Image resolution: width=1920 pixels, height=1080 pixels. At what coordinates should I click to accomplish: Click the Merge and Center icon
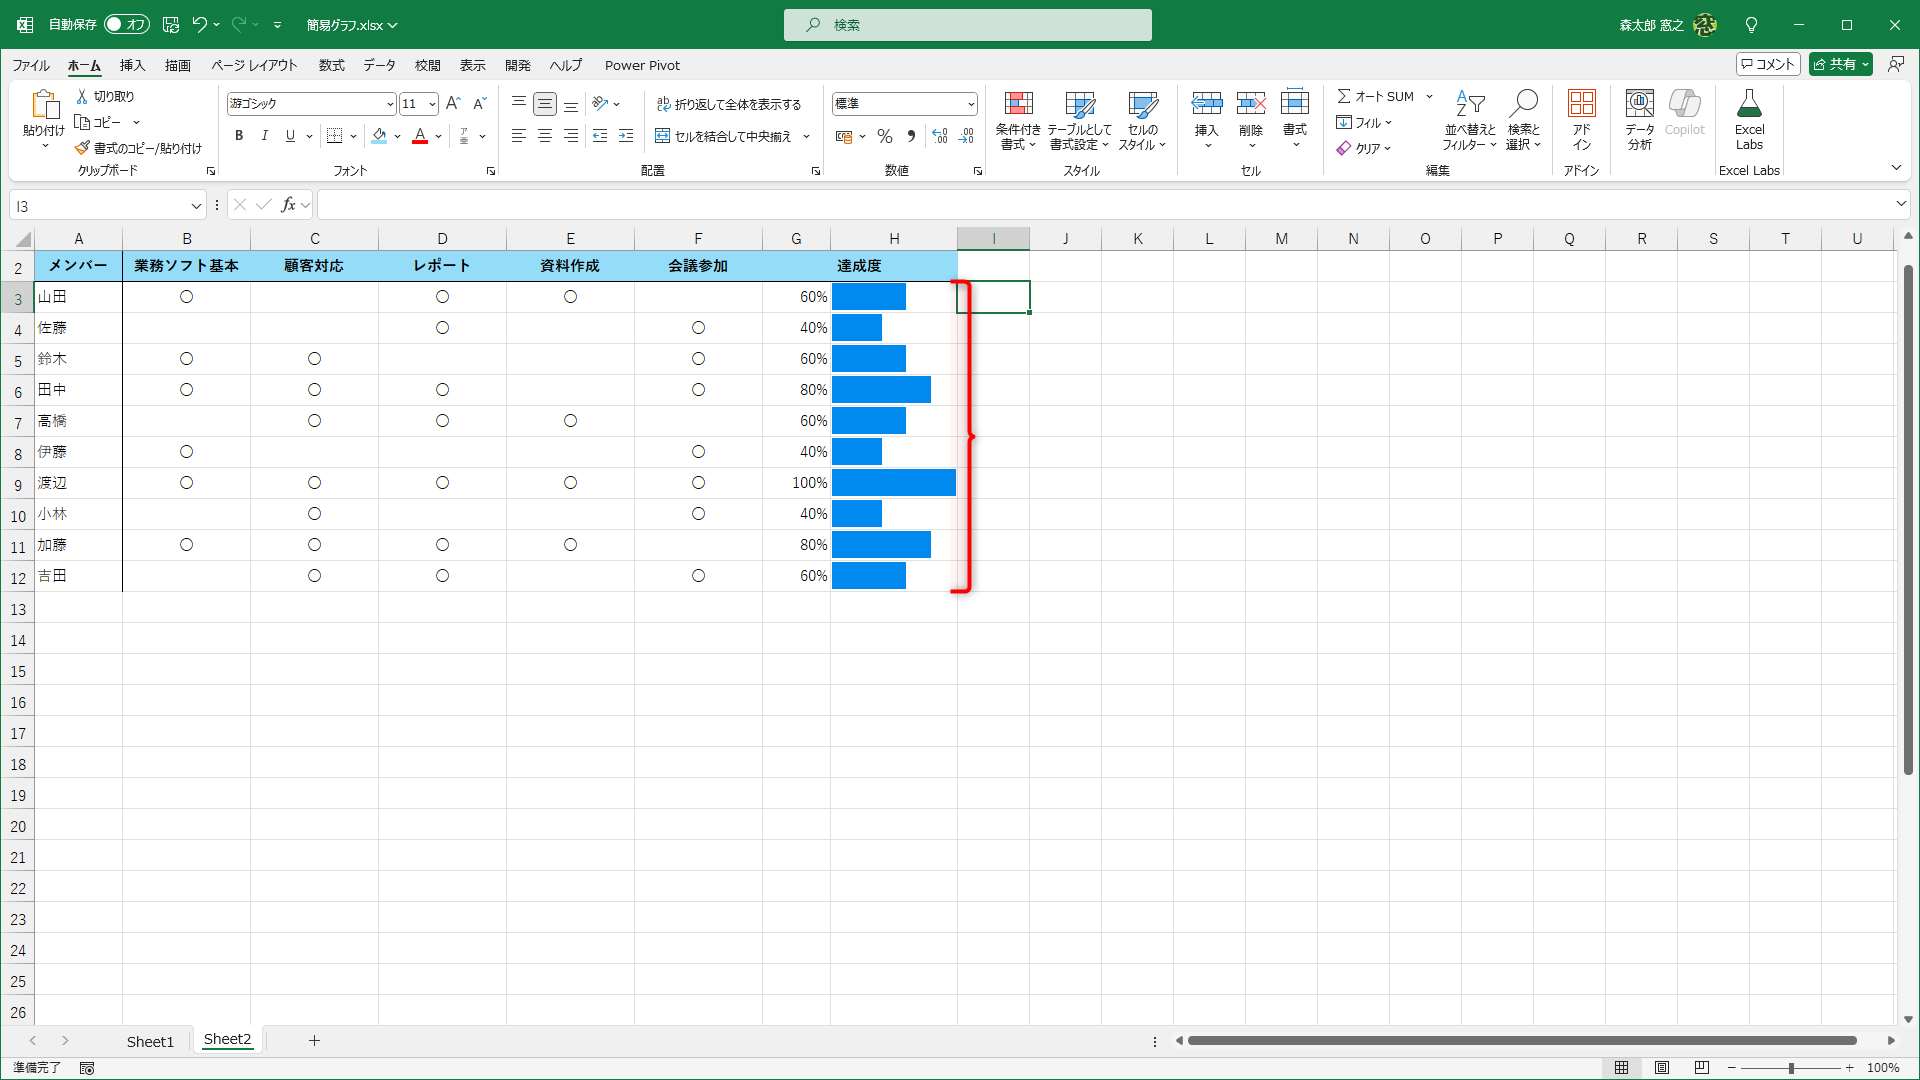662,136
